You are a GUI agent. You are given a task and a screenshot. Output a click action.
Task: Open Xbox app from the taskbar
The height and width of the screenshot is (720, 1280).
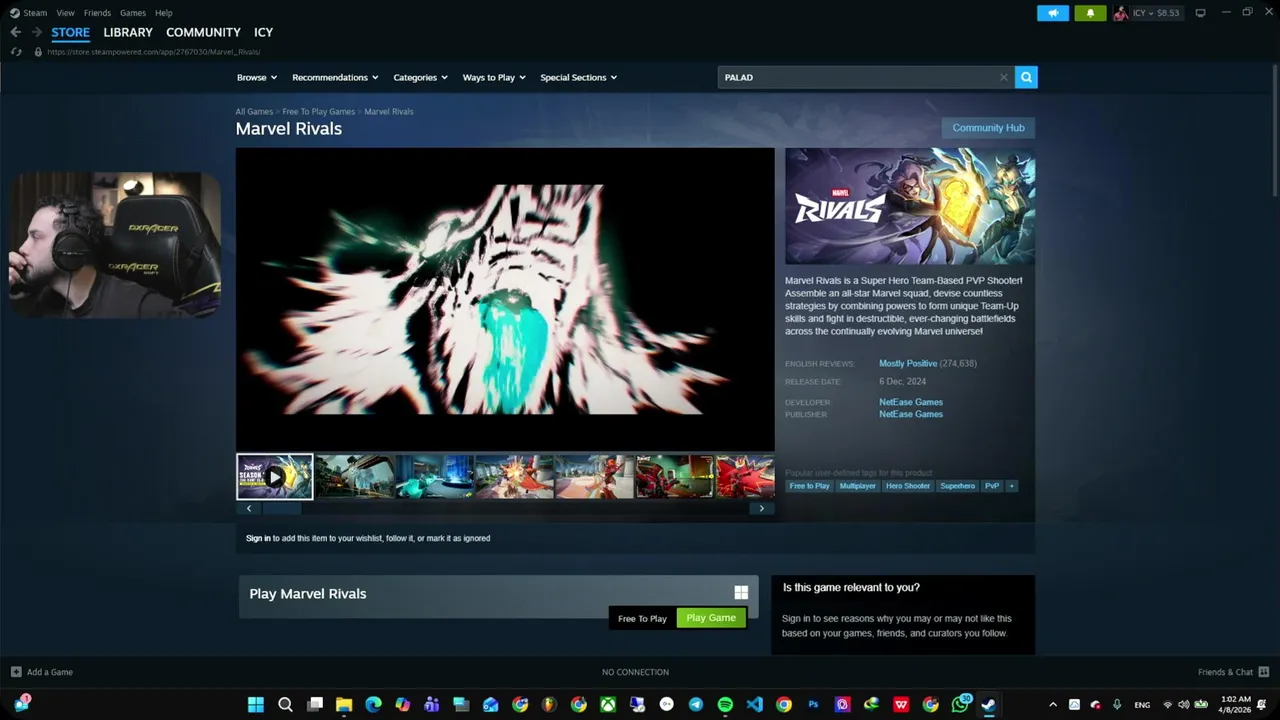coord(608,704)
